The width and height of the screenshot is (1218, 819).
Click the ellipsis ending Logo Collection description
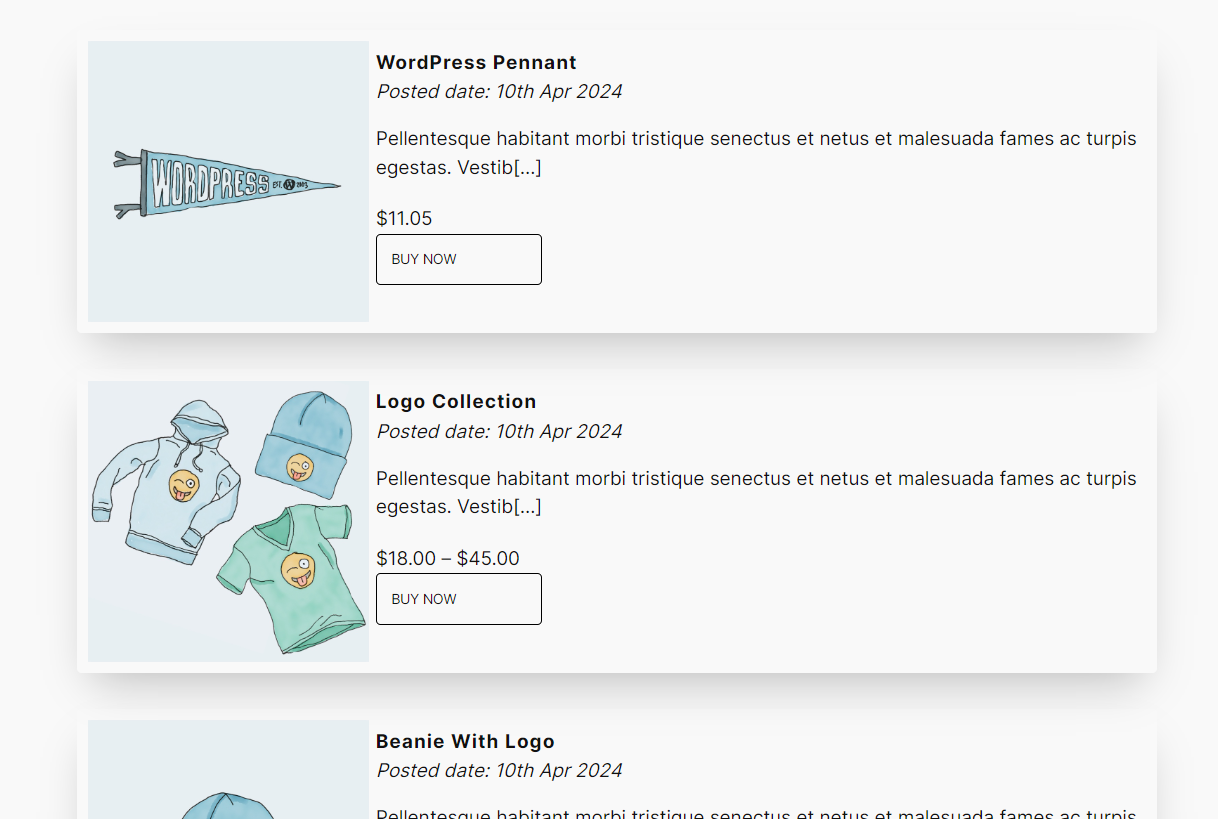tap(527, 507)
